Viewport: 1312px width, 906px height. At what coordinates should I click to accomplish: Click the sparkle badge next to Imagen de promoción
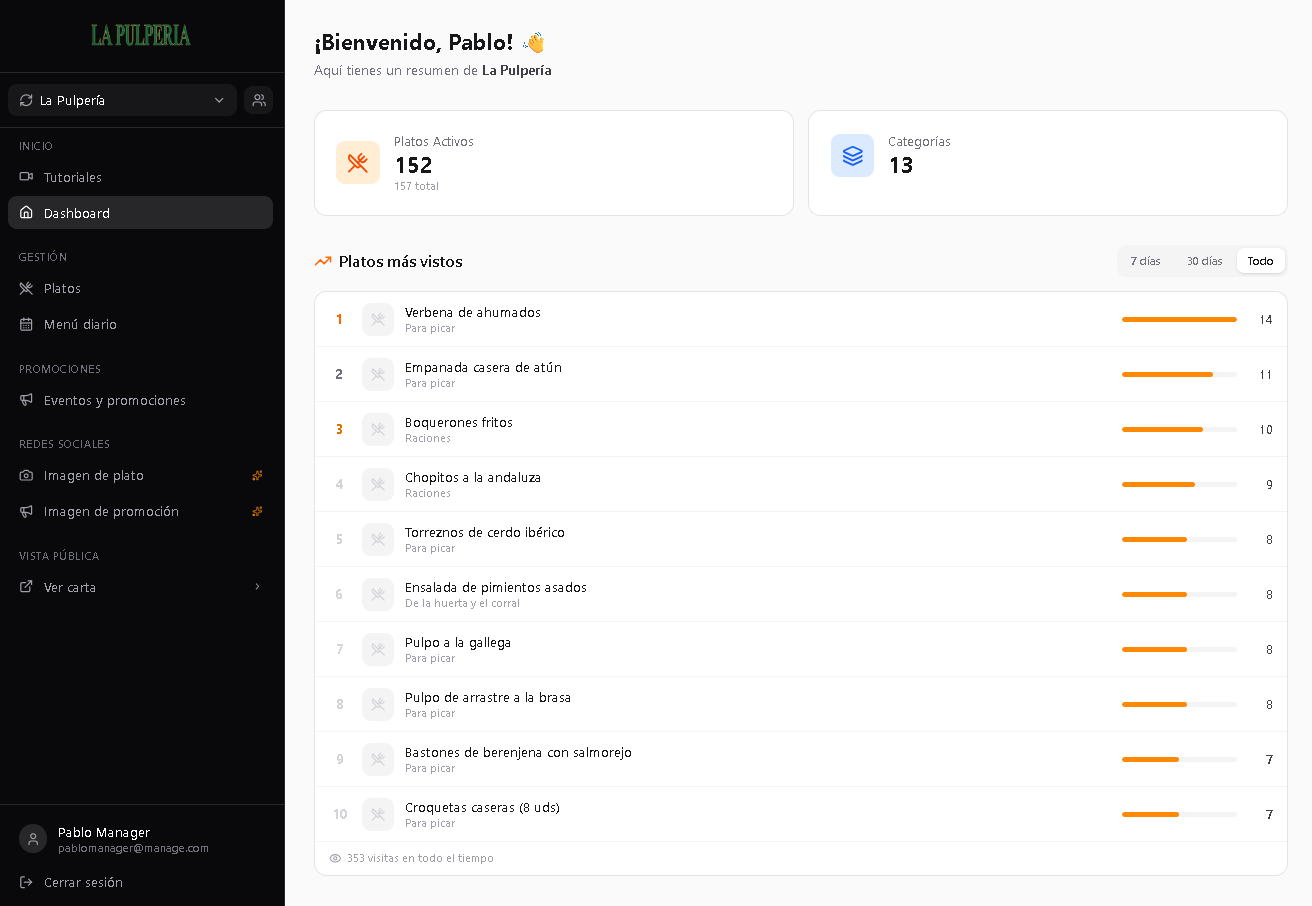(x=257, y=511)
